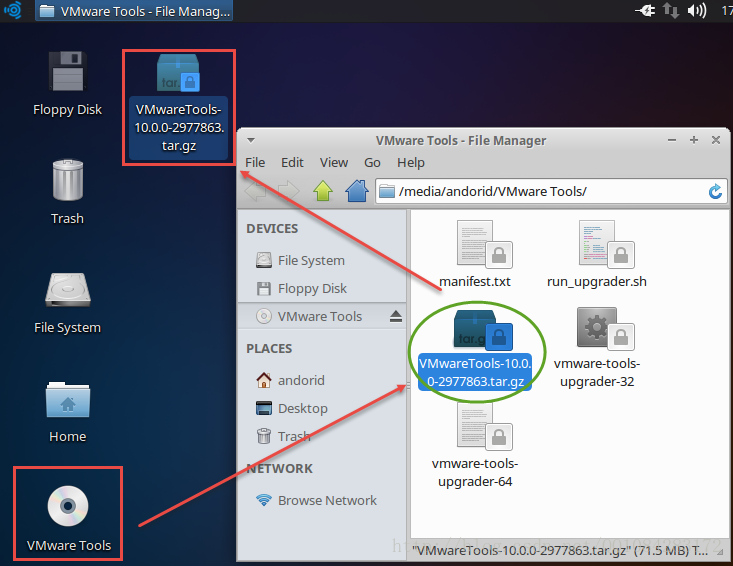Open Desktop in the Places sidebar

[322, 408]
